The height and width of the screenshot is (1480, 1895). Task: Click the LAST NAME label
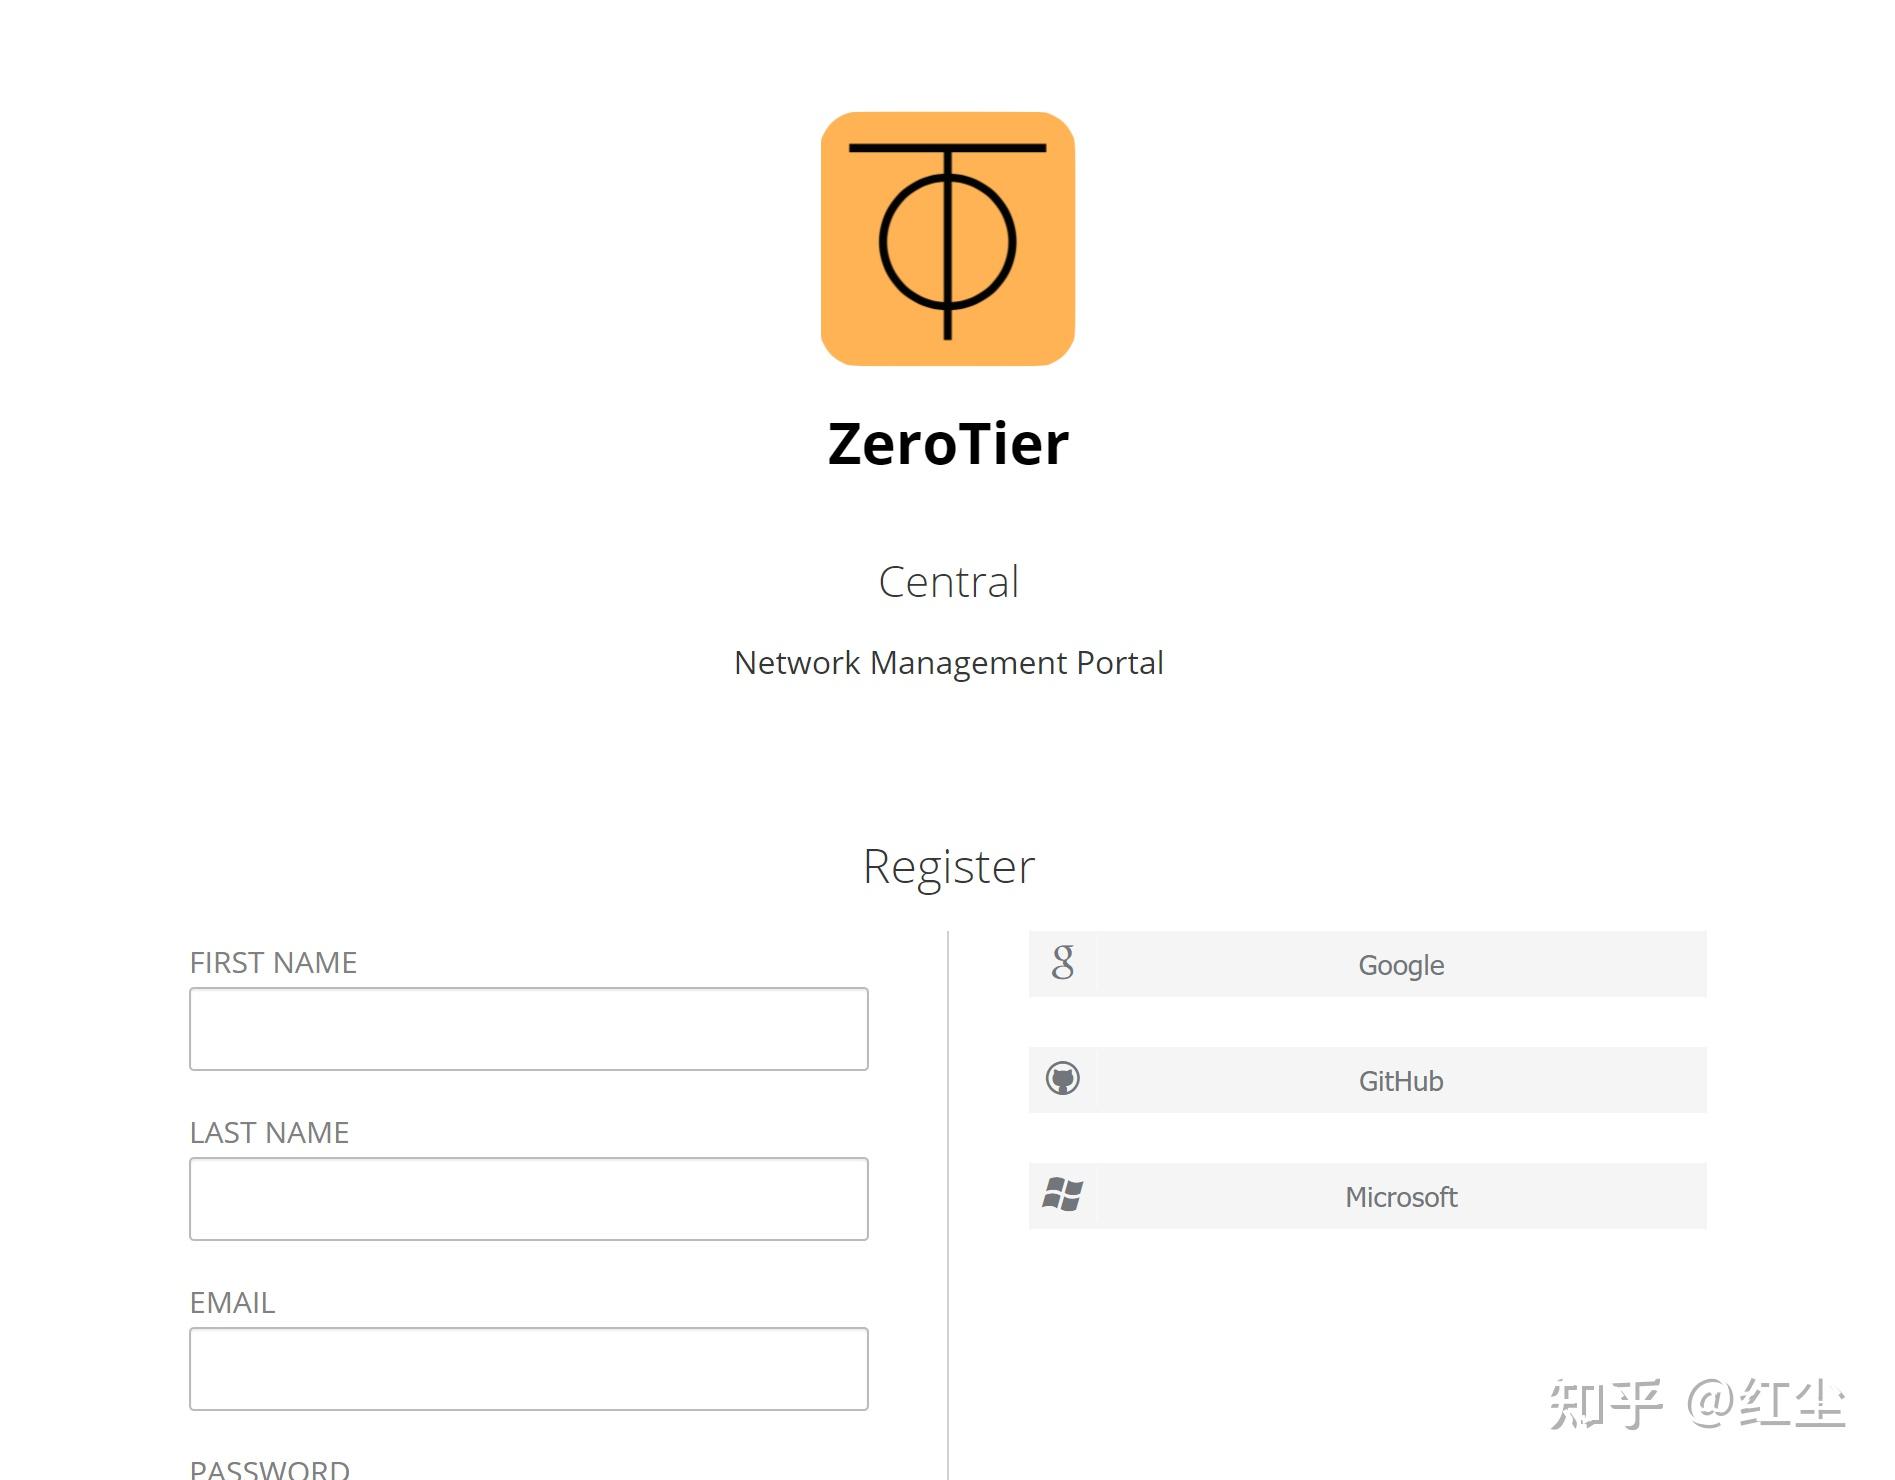pyautogui.click(x=268, y=1132)
